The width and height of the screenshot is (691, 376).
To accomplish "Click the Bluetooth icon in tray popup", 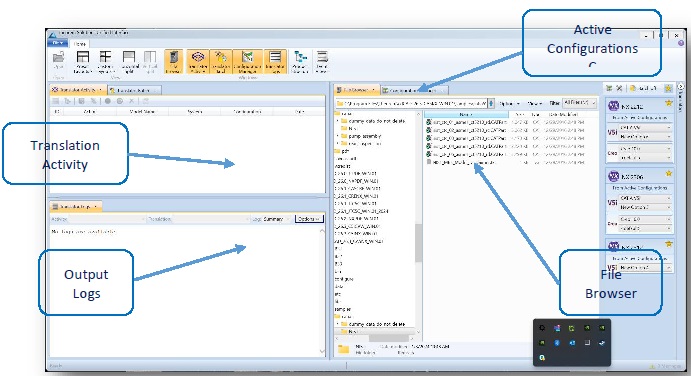I will click(x=557, y=342).
